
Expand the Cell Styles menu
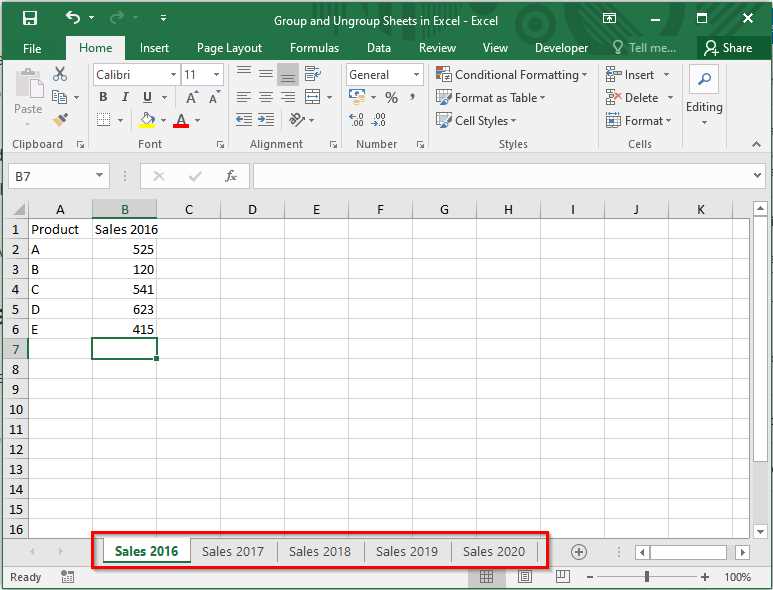[x=476, y=120]
